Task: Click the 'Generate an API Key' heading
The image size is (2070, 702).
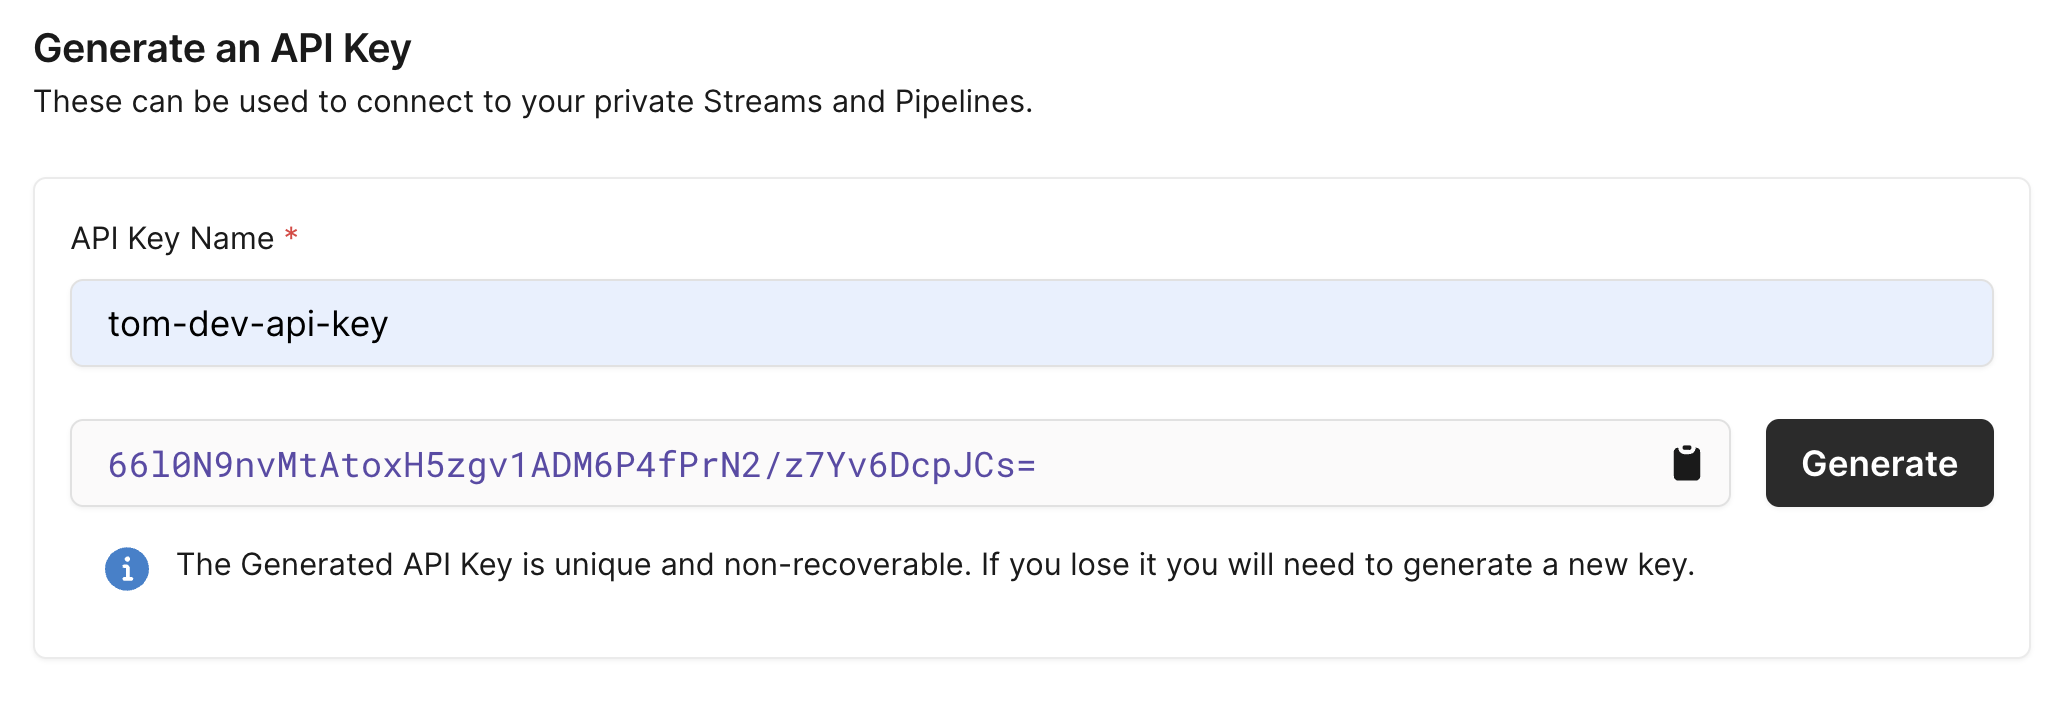Action: pos(222,49)
